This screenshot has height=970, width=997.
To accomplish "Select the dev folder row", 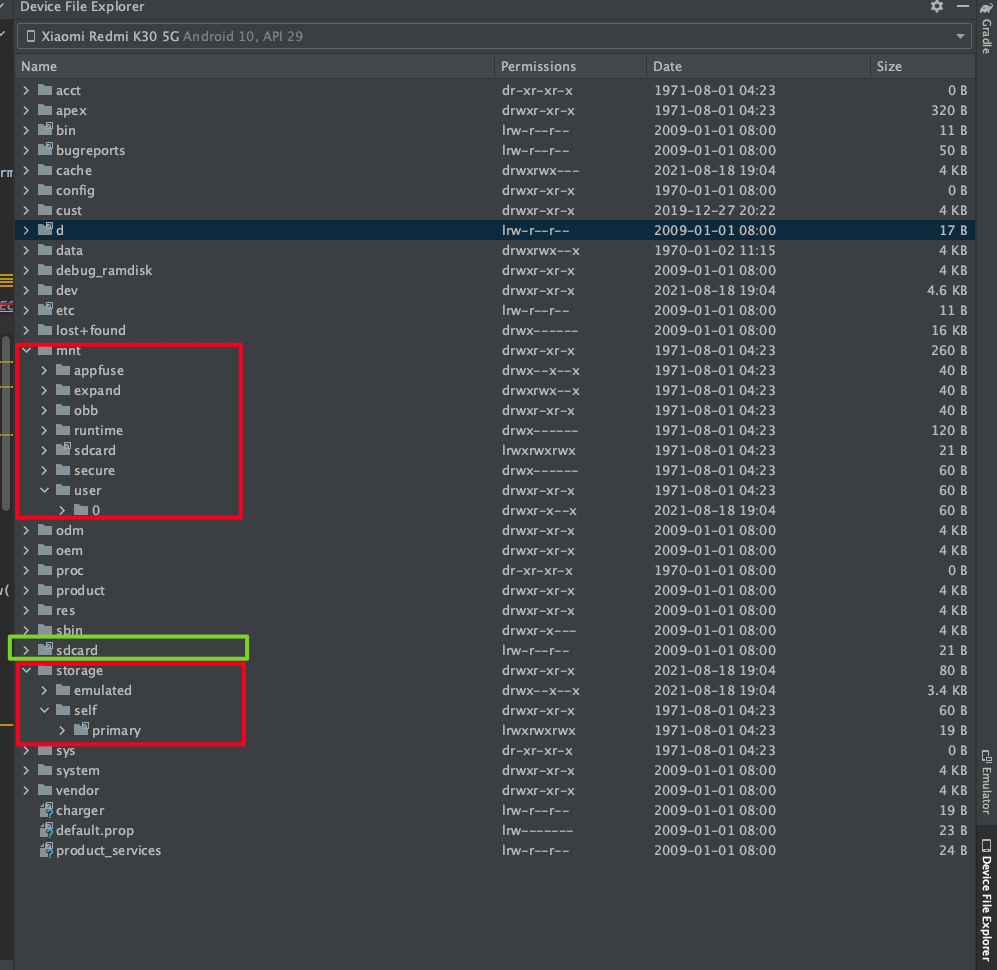I will tap(495, 290).
